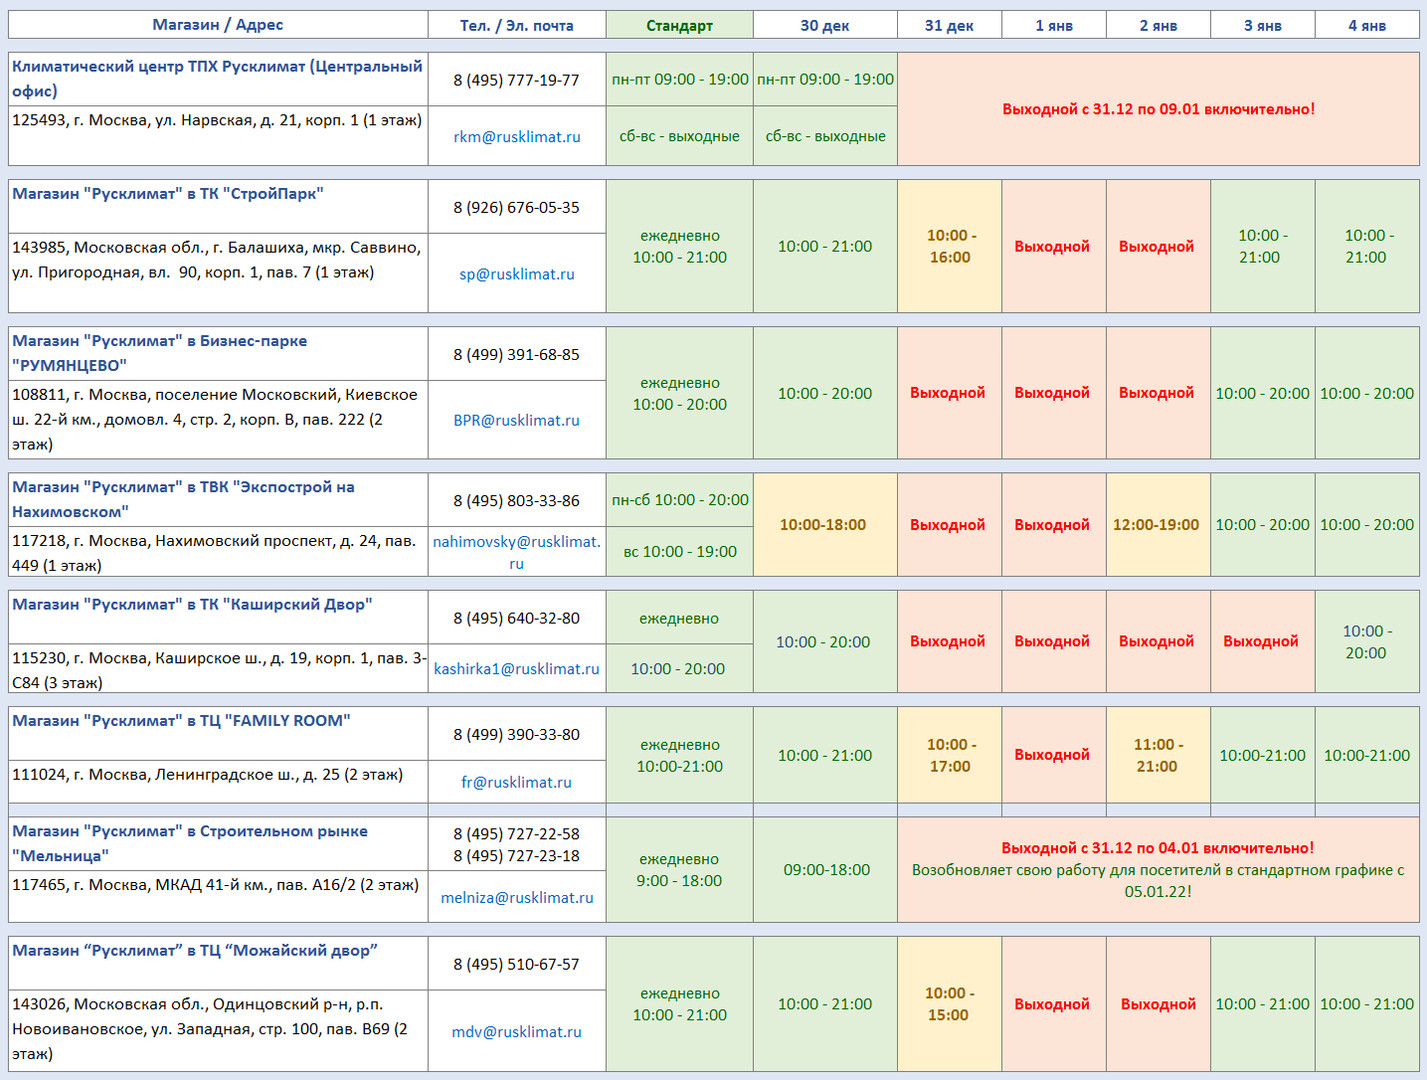Click the 10:00 - 15:00 hours cell
Viewport: 1427px width, 1080px height.
click(x=949, y=1004)
